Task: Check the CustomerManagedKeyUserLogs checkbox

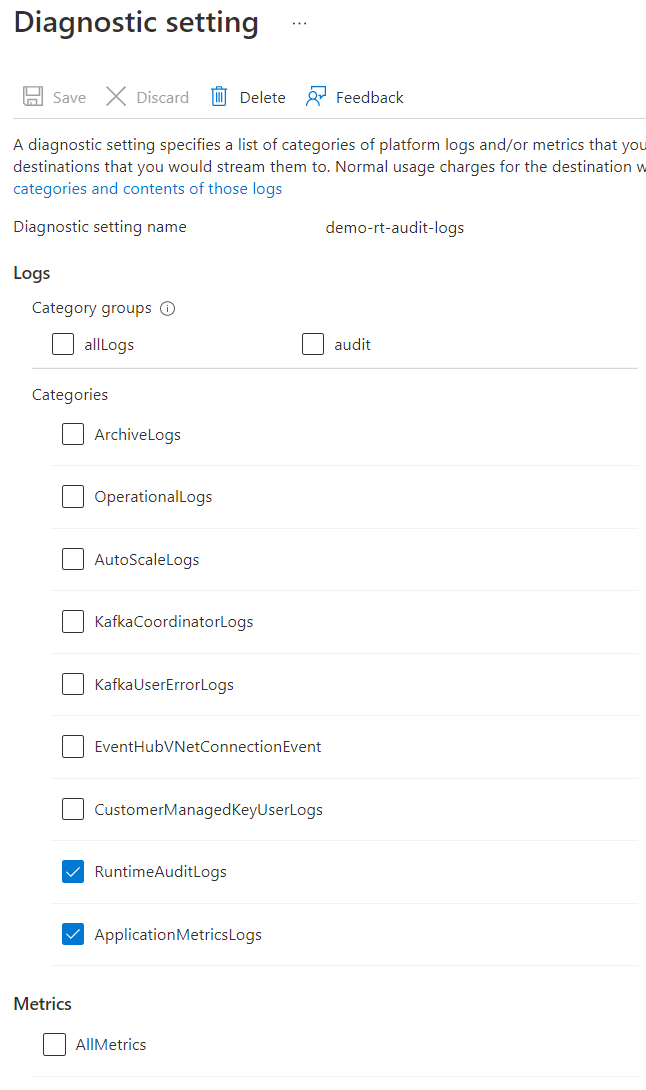Action: pos(73,809)
